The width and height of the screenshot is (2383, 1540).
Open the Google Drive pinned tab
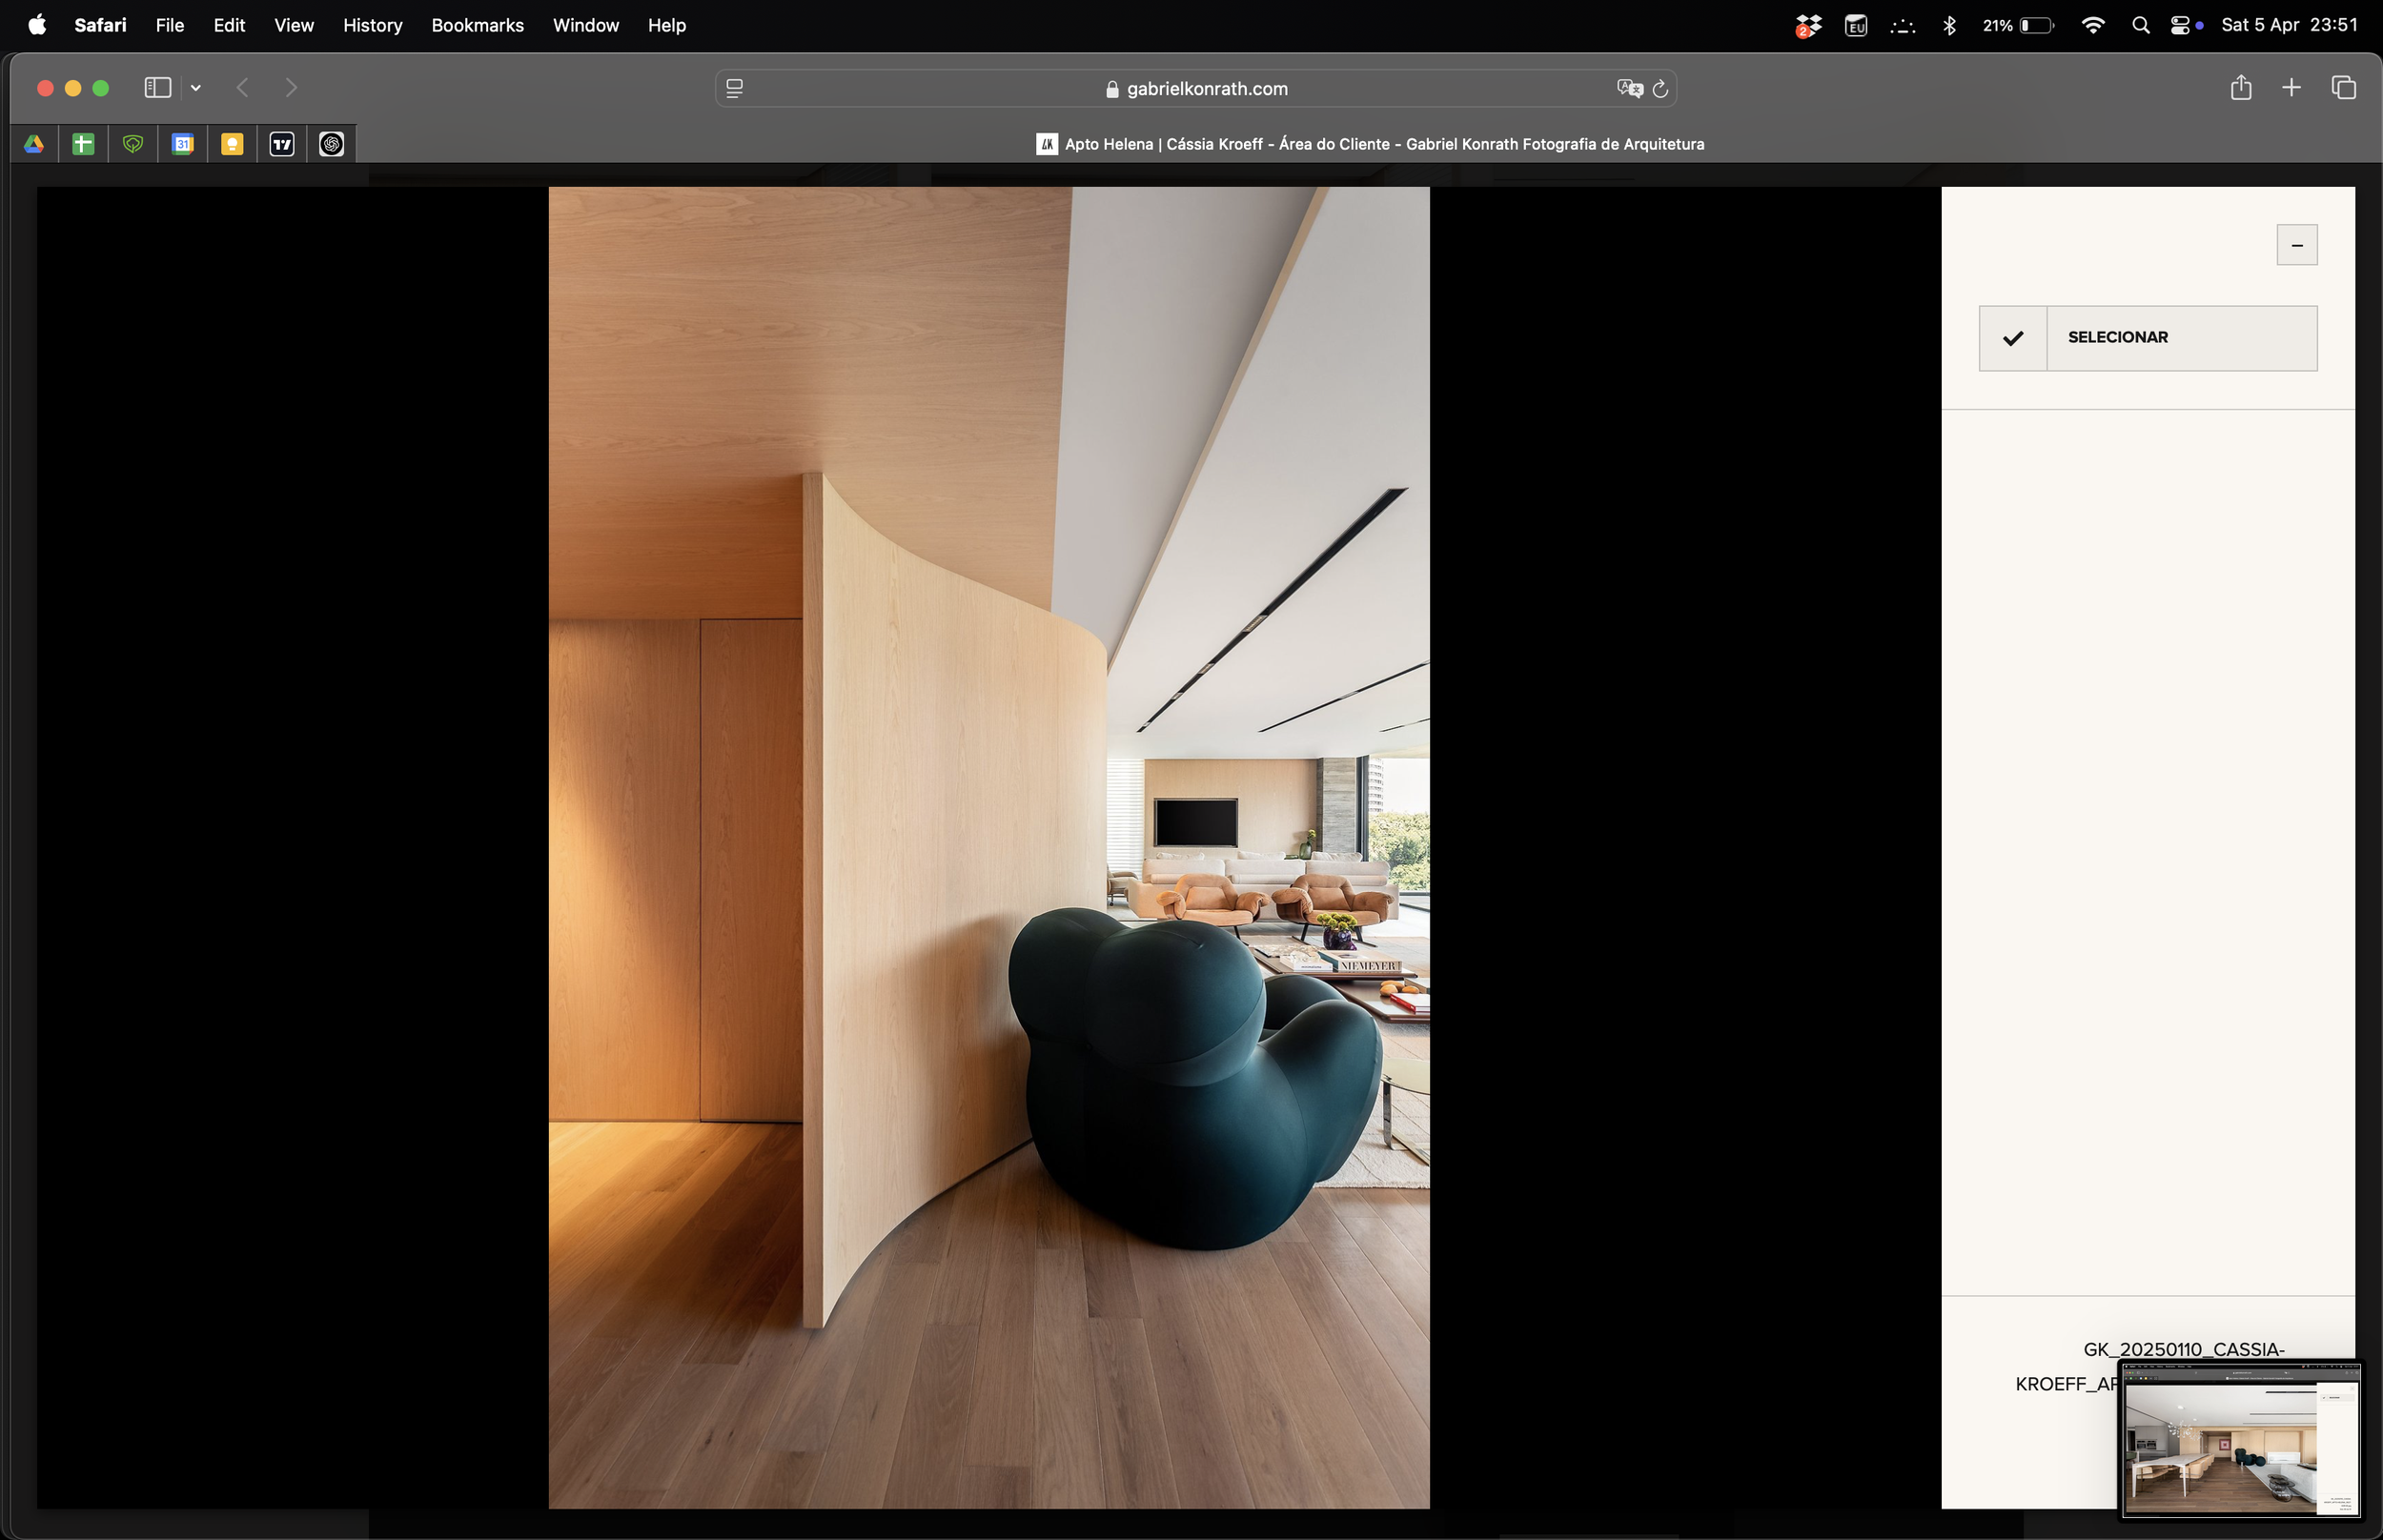pos(34,144)
